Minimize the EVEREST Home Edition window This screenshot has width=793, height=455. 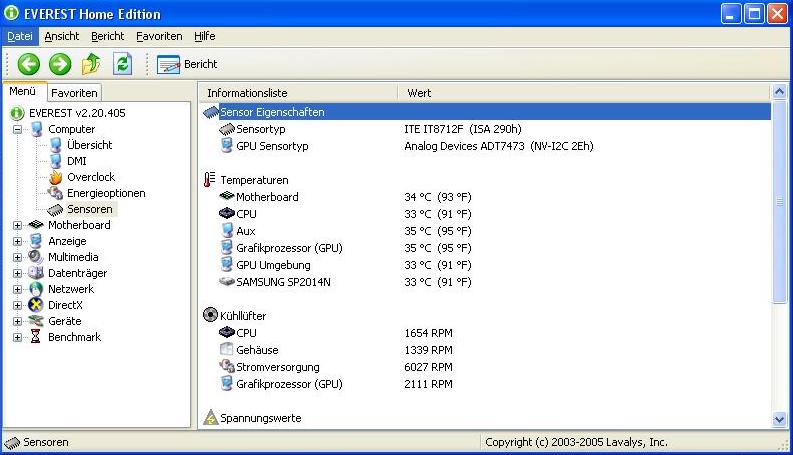730,14
